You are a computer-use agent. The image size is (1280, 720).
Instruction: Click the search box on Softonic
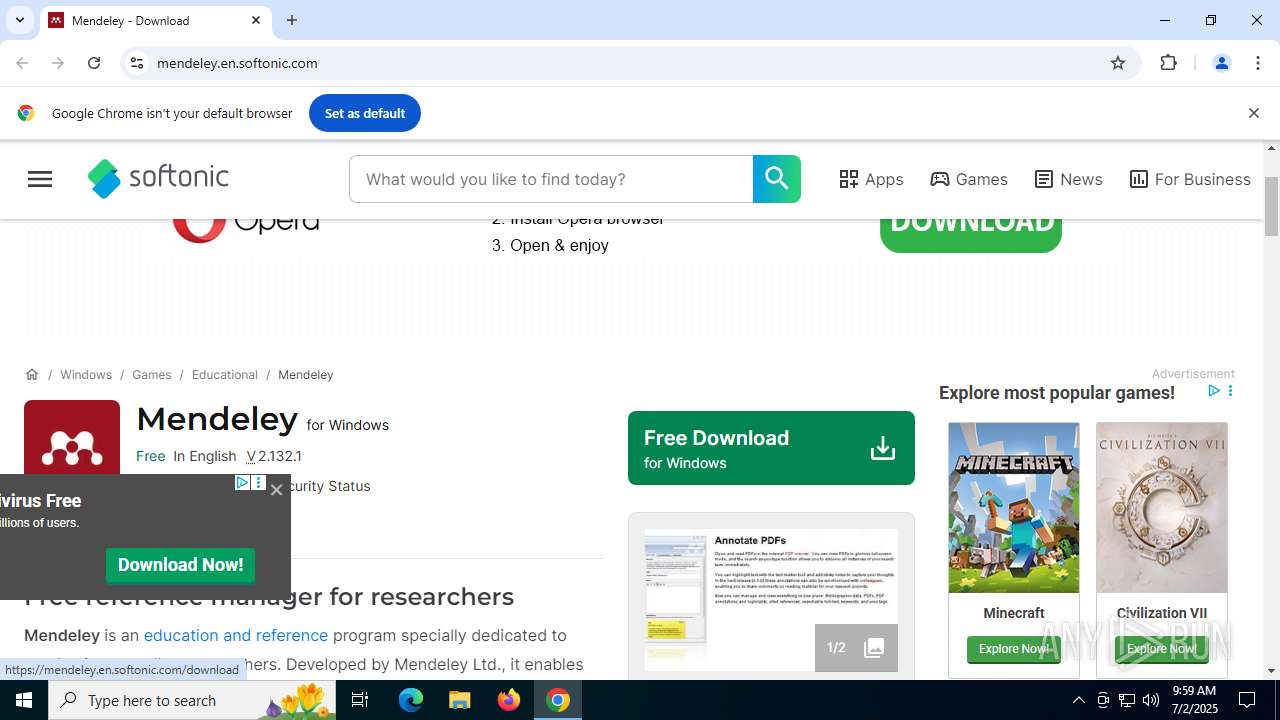coord(551,179)
